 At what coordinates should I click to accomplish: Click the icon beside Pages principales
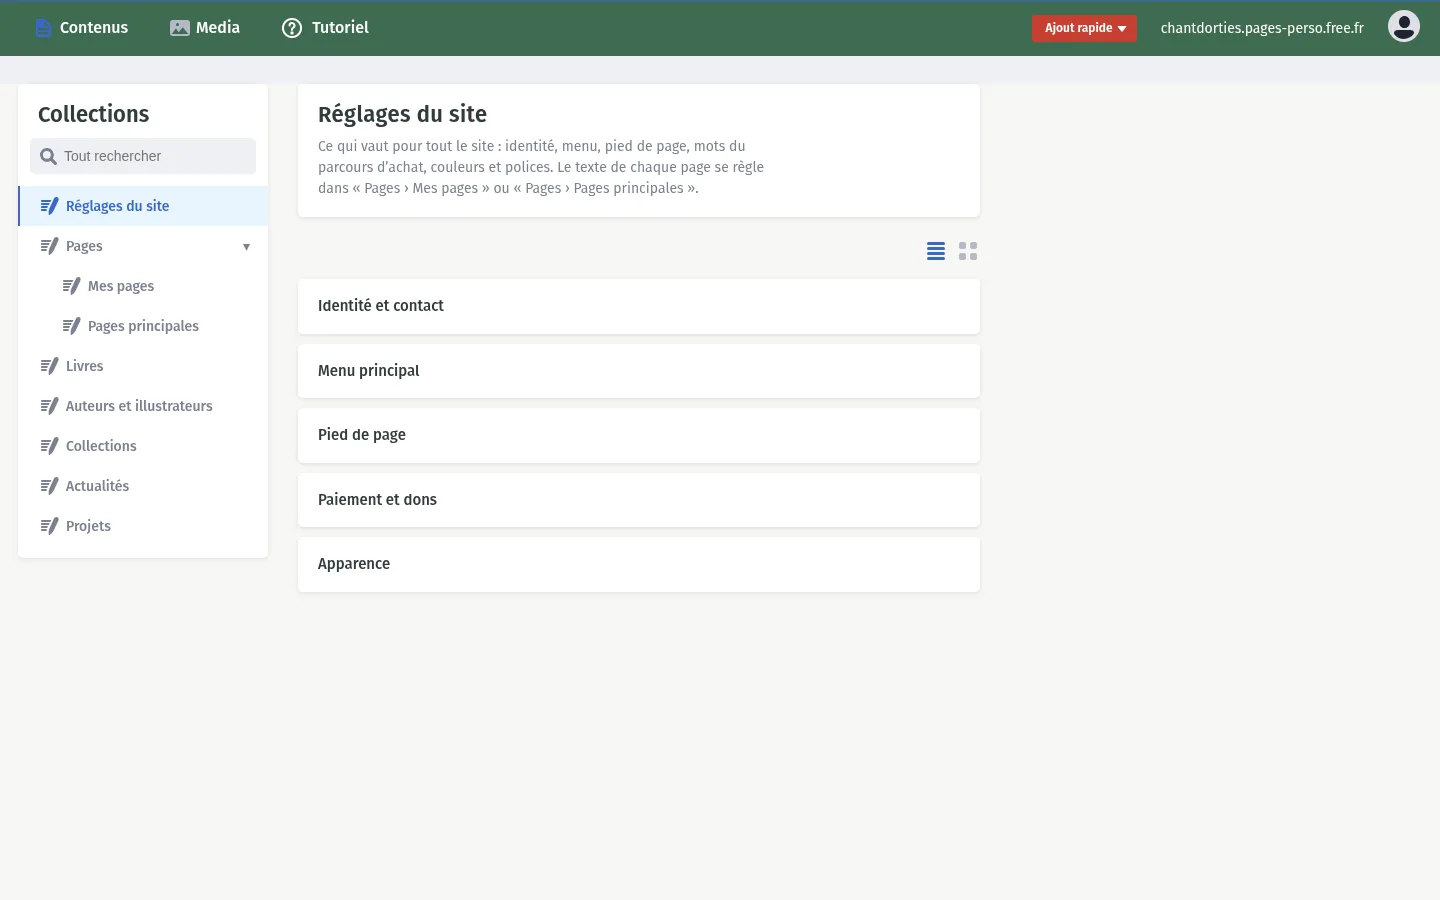71,326
